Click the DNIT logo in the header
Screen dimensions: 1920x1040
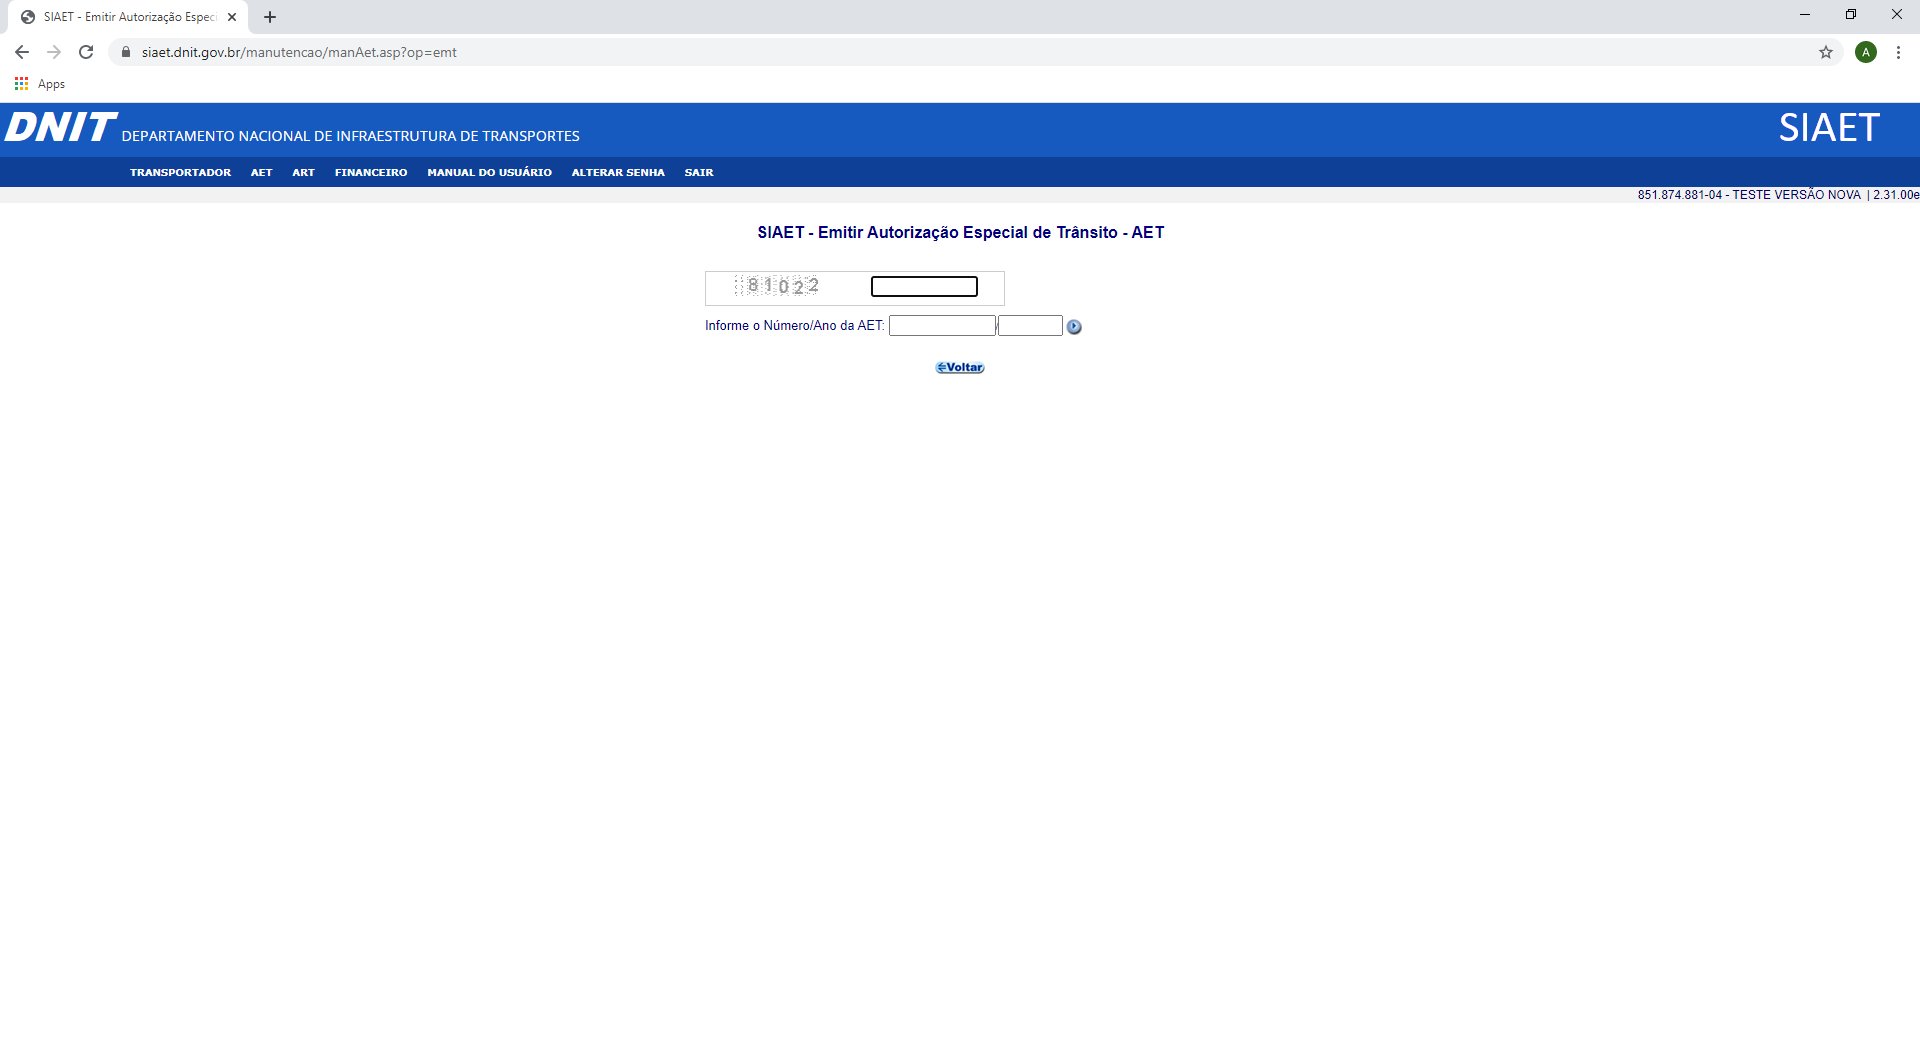[x=60, y=127]
